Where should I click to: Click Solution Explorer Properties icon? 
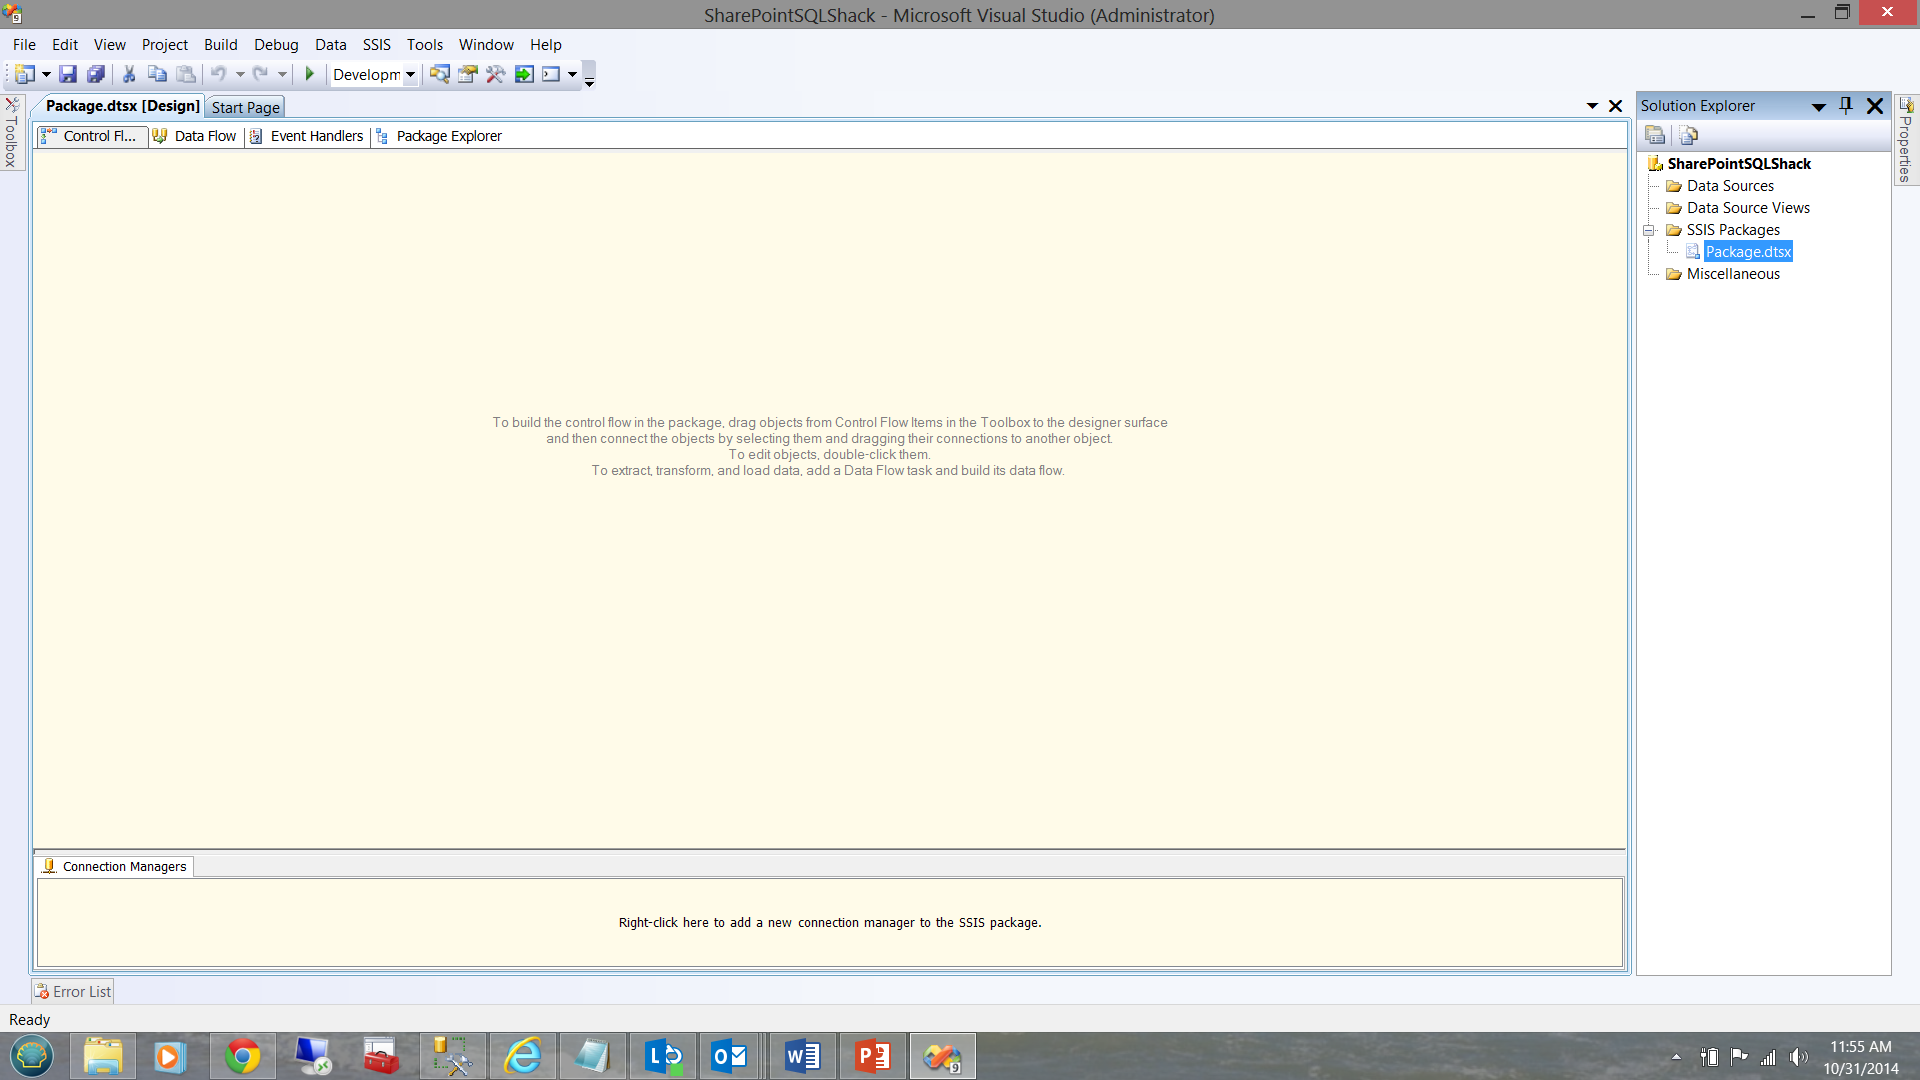pyautogui.click(x=1655, y=135)
